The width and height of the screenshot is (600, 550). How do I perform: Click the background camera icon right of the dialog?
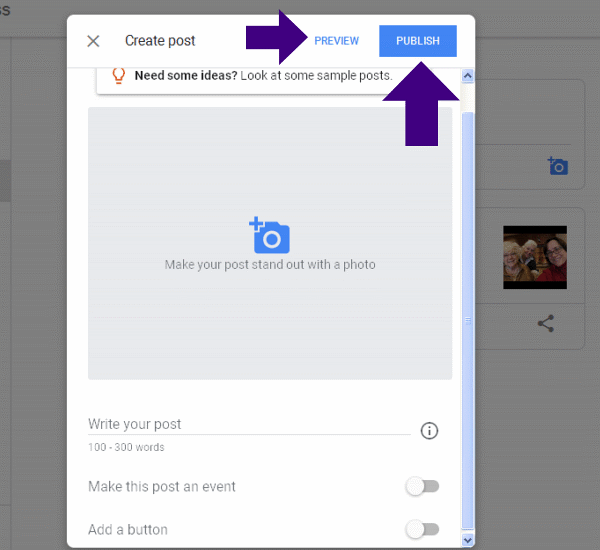tap(557, 166)
